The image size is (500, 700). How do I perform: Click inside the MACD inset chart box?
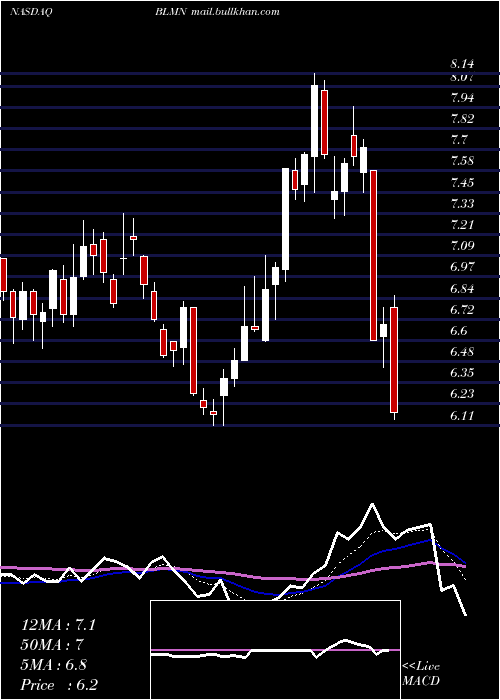[x=275, y=650]
